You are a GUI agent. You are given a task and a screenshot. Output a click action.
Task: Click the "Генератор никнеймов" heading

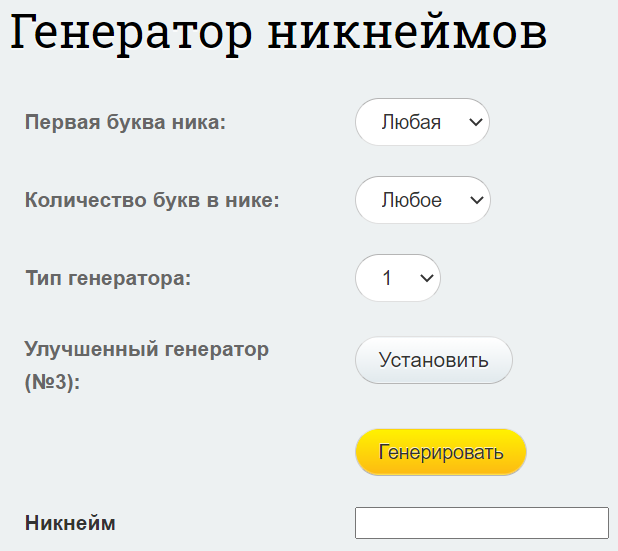pos(278,32)
